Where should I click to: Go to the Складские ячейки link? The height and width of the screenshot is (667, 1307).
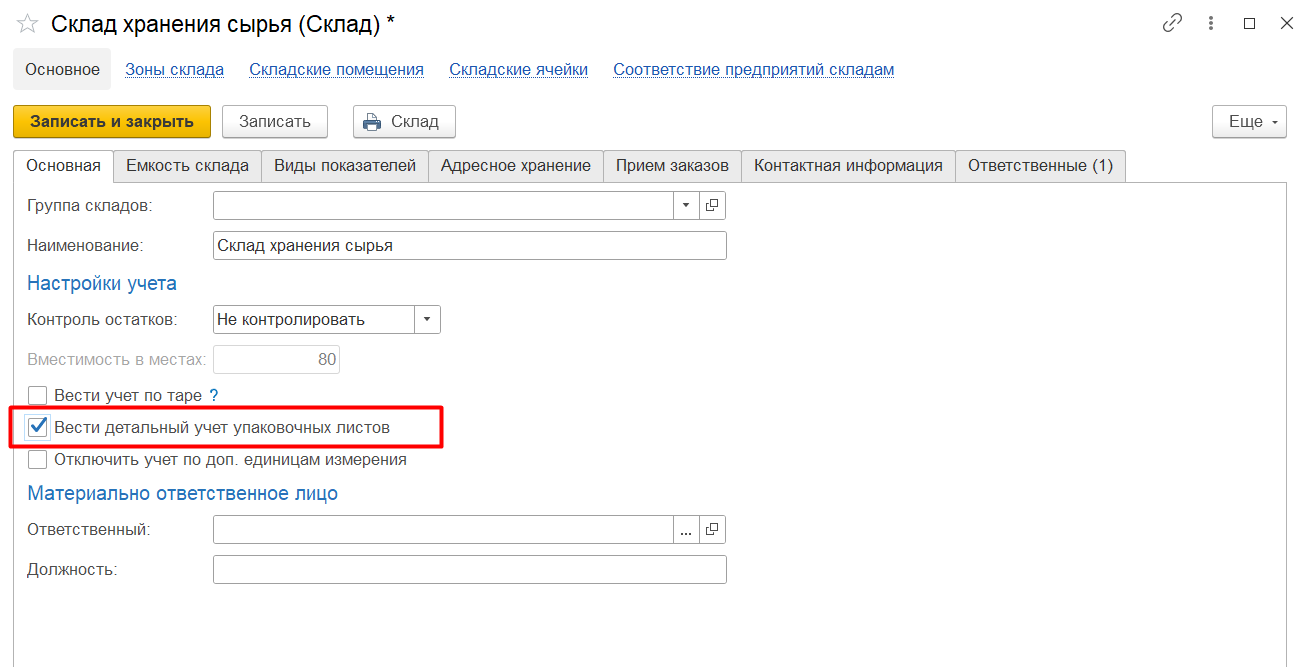[x=518, y=70]
